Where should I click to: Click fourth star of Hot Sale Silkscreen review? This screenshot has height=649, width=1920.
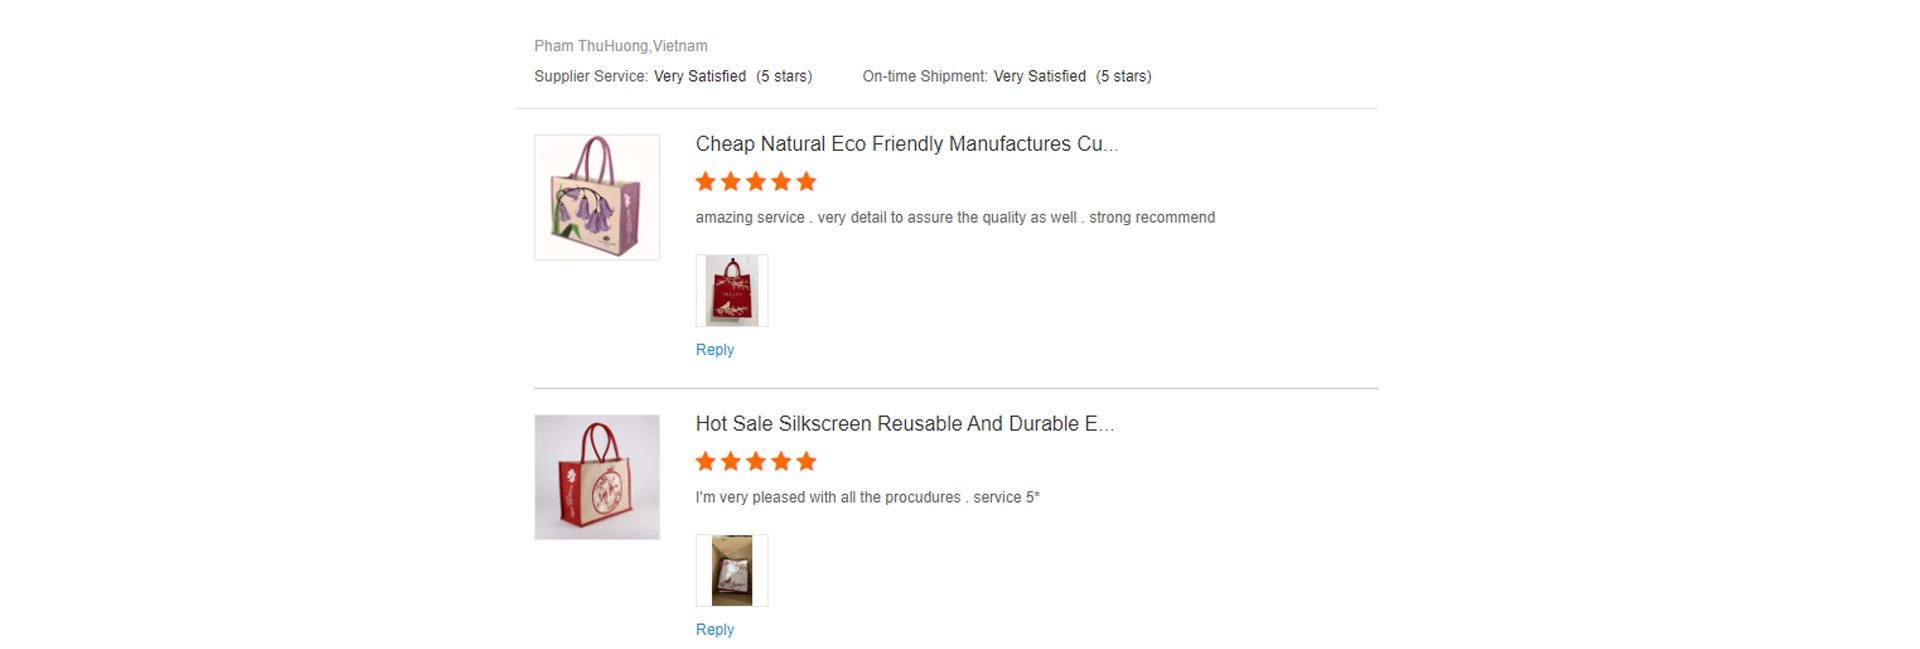(x=781, y=462)
